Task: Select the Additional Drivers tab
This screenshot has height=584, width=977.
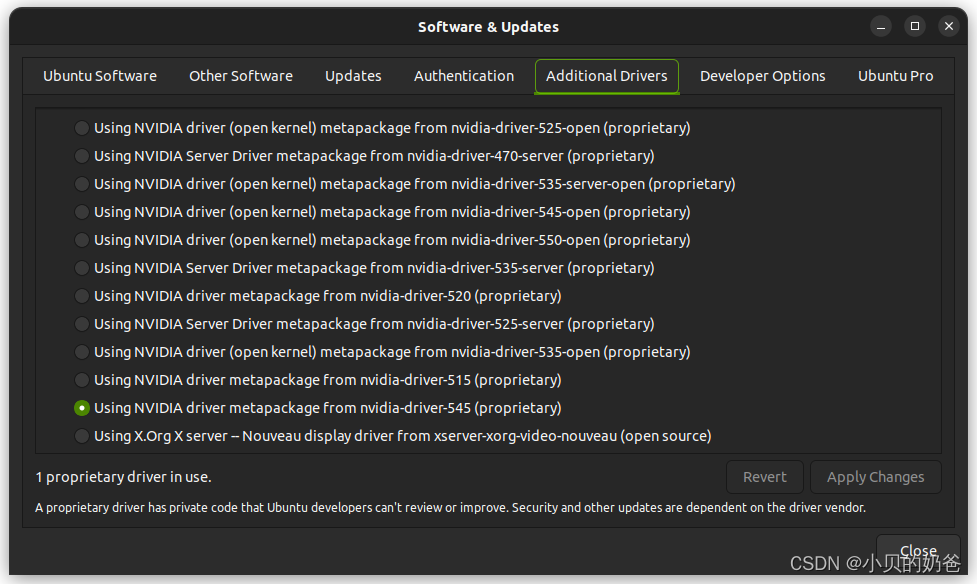Action: (x=607, y=76)
